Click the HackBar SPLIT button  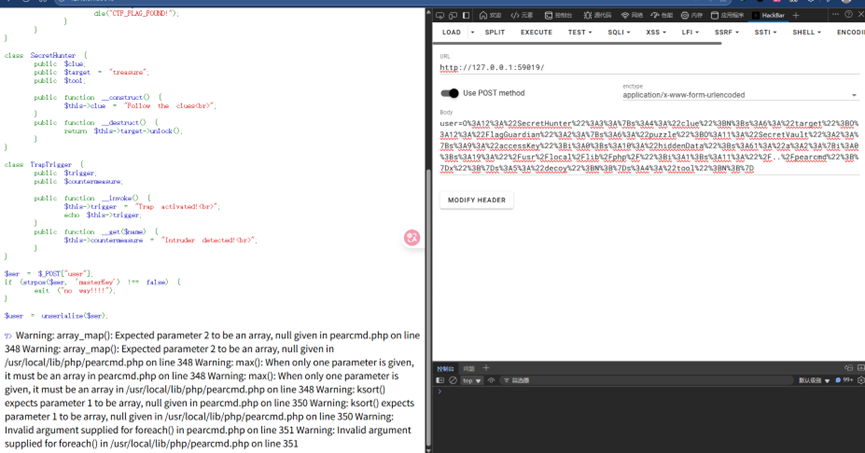point(495,33)
